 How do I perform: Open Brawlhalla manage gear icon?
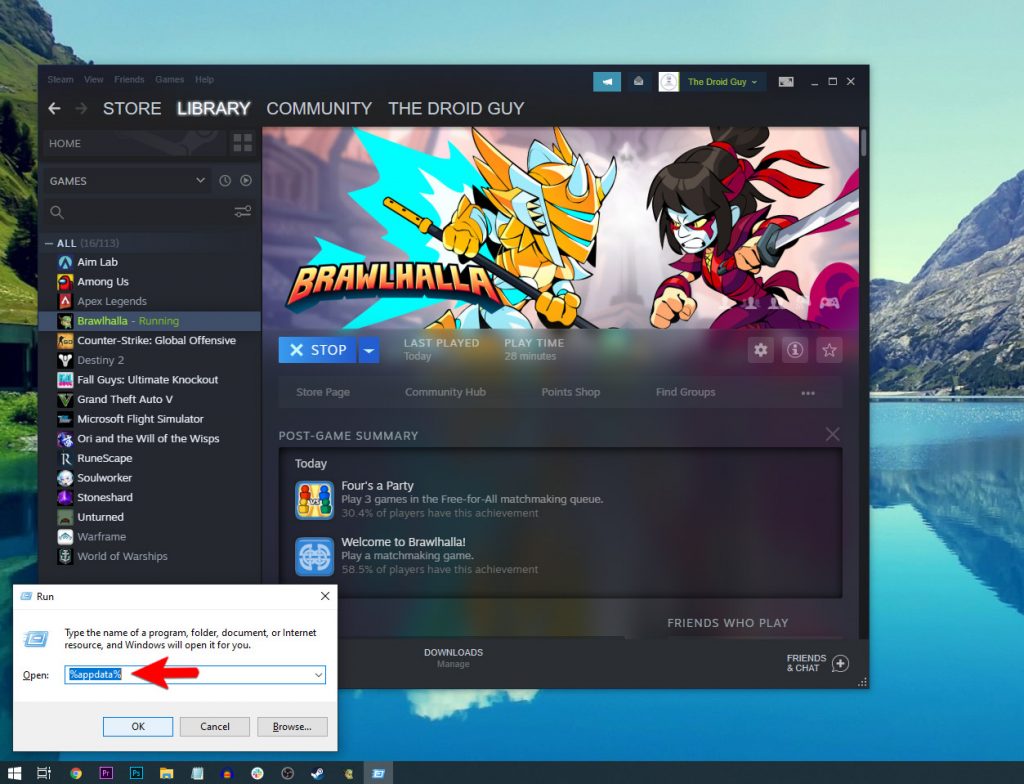(761, 350)
